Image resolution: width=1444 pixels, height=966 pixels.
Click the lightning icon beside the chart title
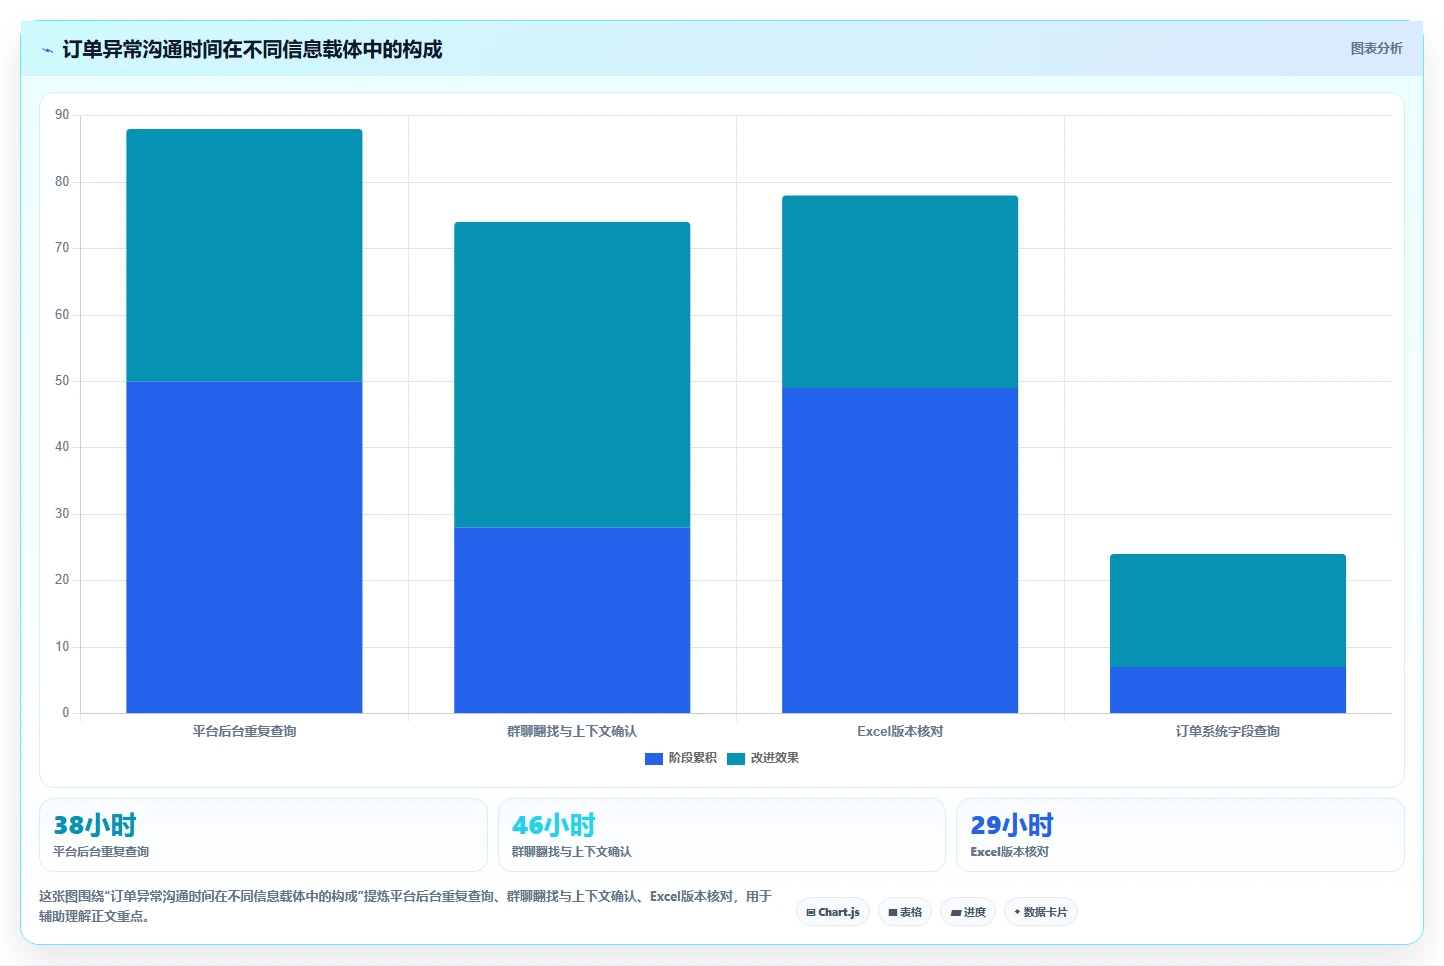(47, 50)
